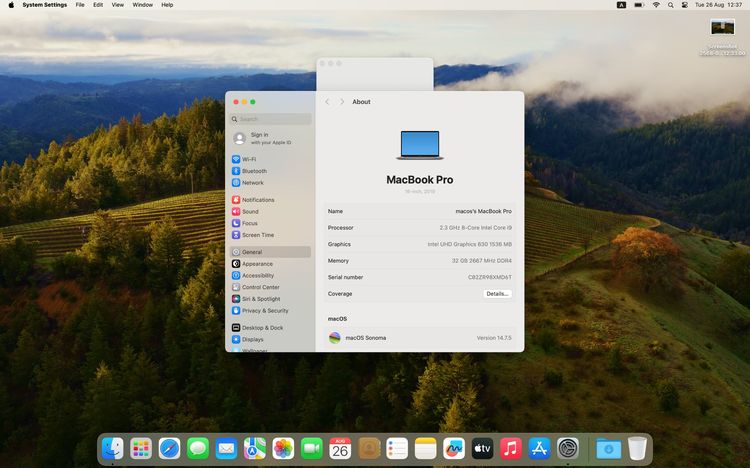
Task: Click the Graphics value Intel UHD Graphics 630
Action: [x=470, y=244]
